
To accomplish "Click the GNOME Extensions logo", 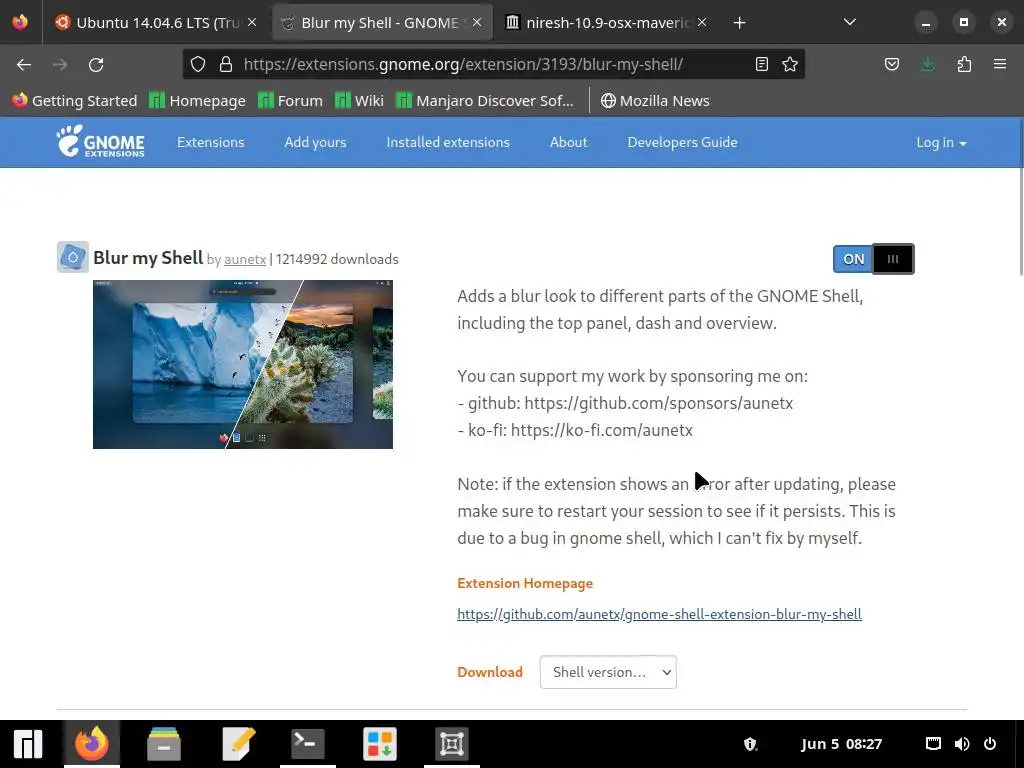I will point(101,142).
